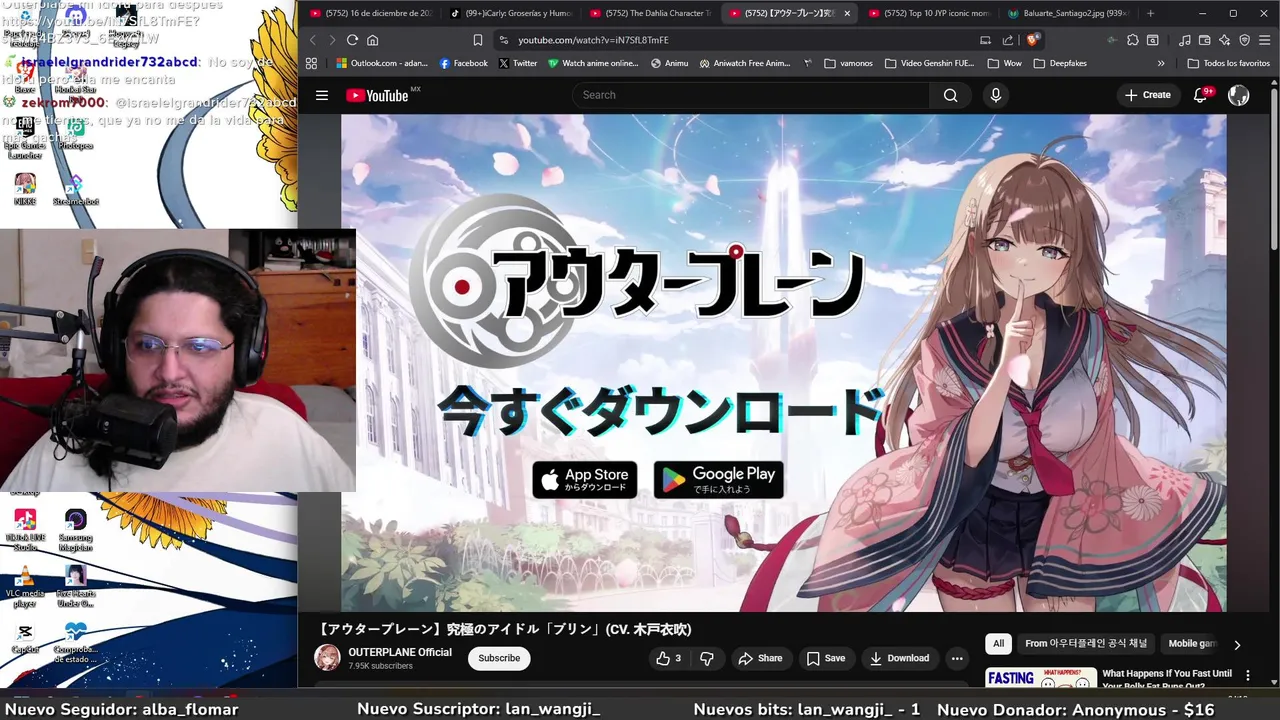
Task: Select the All recommendations chip
Action: [x=998, y=644]
